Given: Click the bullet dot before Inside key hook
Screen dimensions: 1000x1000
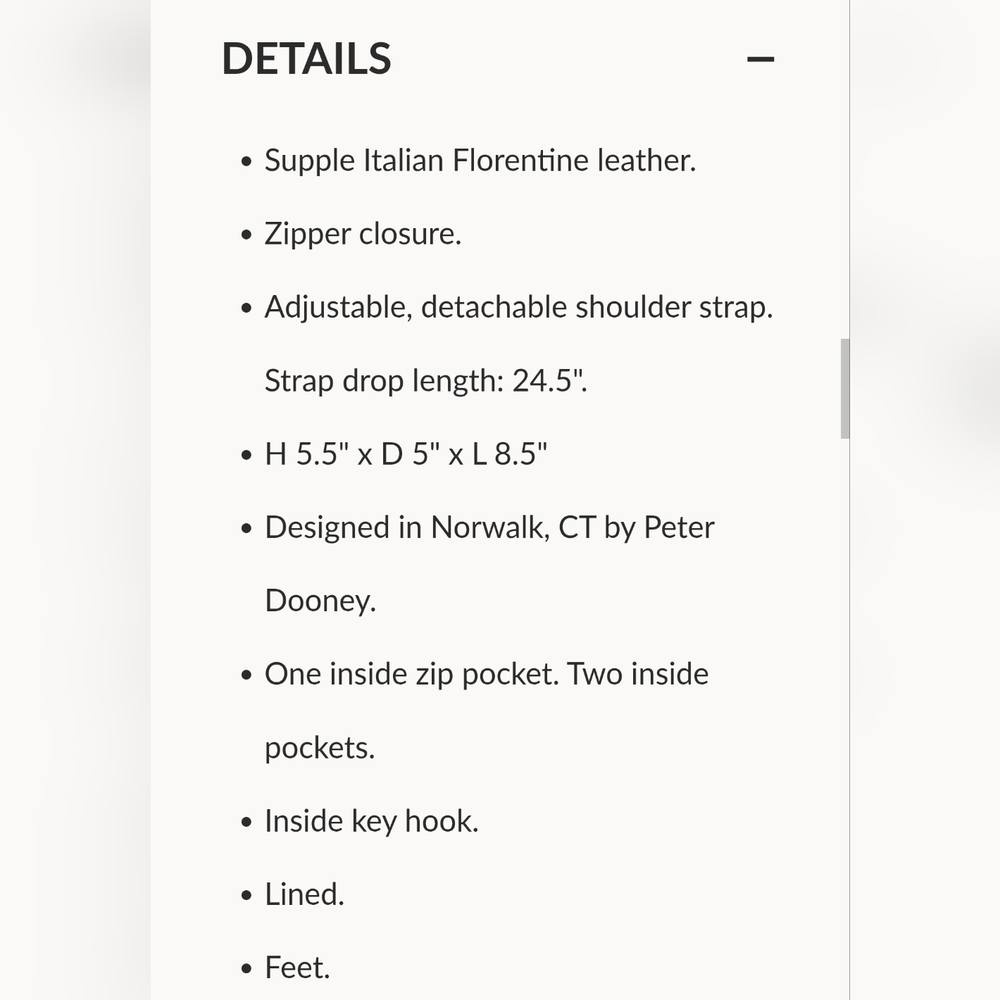Looking at the screenshot, I should 247,822.
